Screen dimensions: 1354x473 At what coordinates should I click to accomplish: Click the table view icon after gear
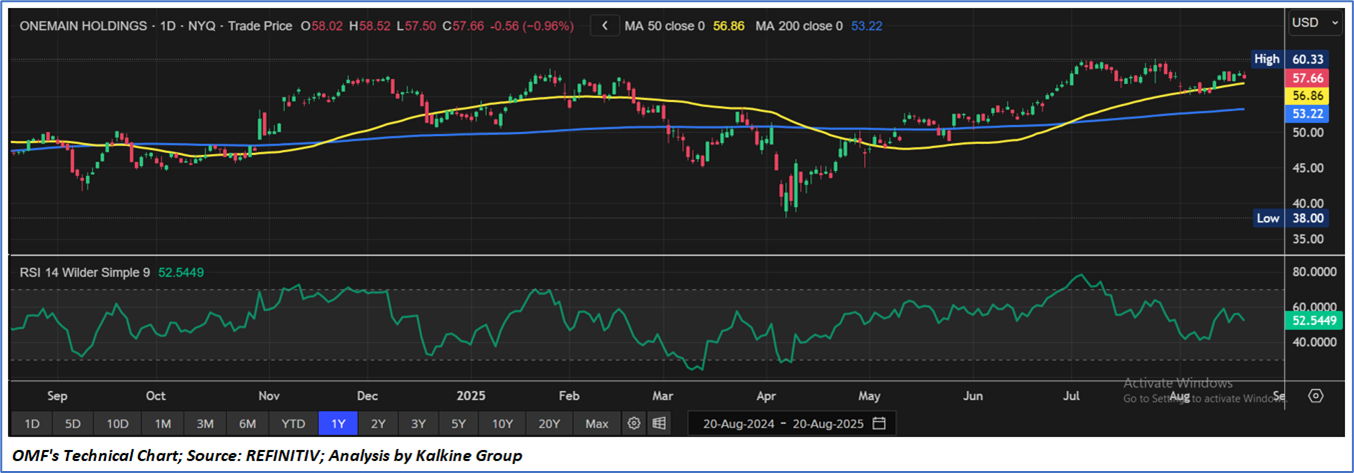click(x=659, y=423)
